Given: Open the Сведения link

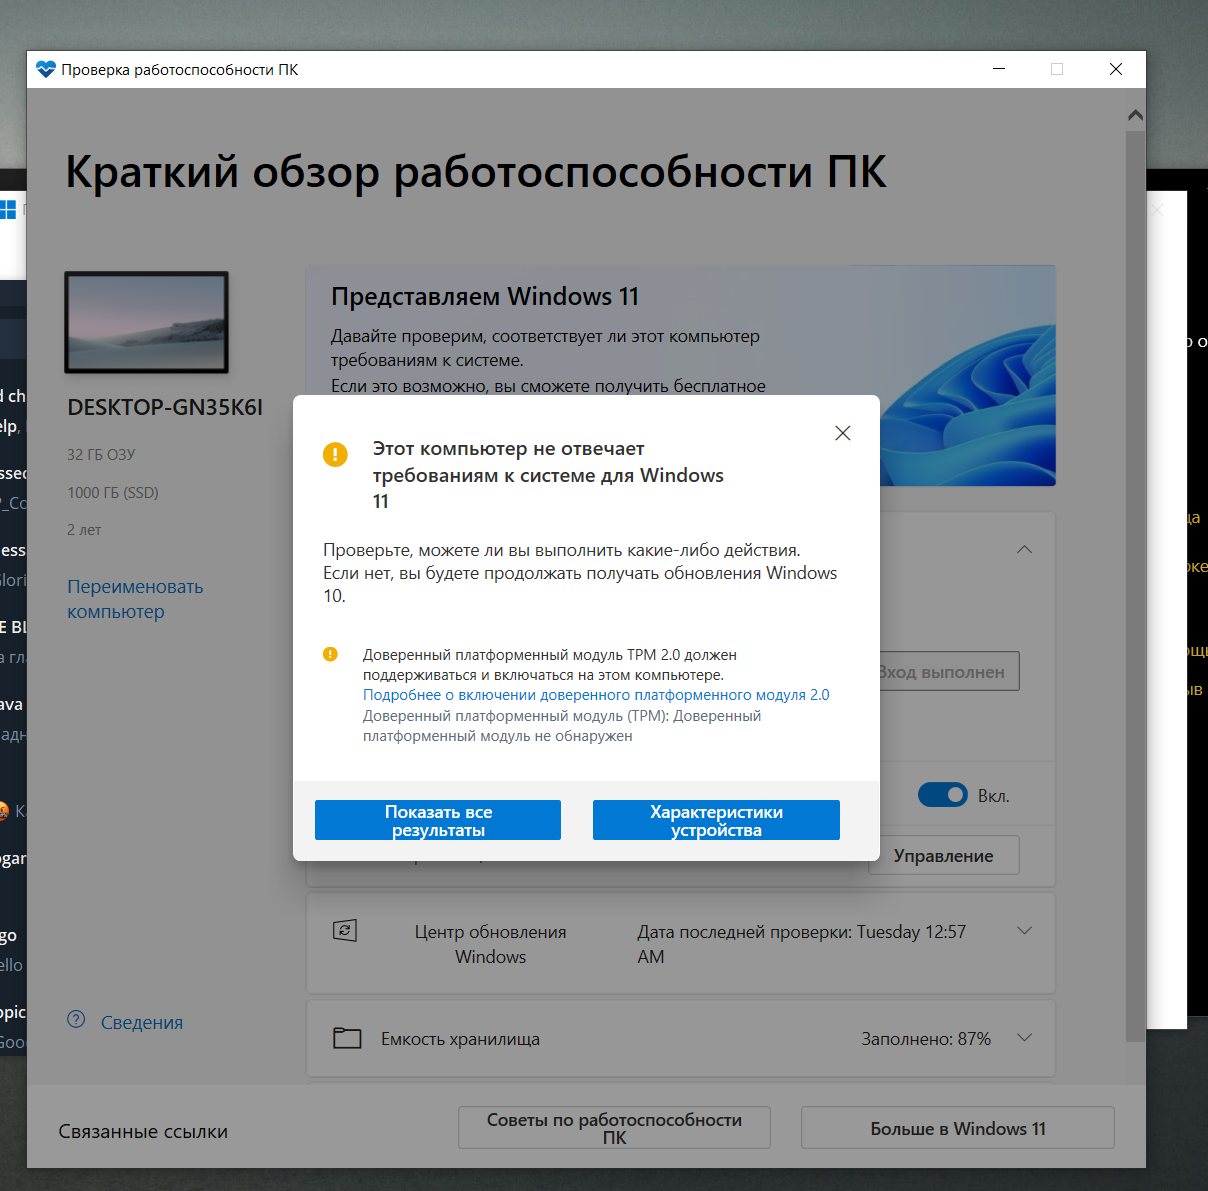Looking at the screenshot, I should pos(142,1022).
